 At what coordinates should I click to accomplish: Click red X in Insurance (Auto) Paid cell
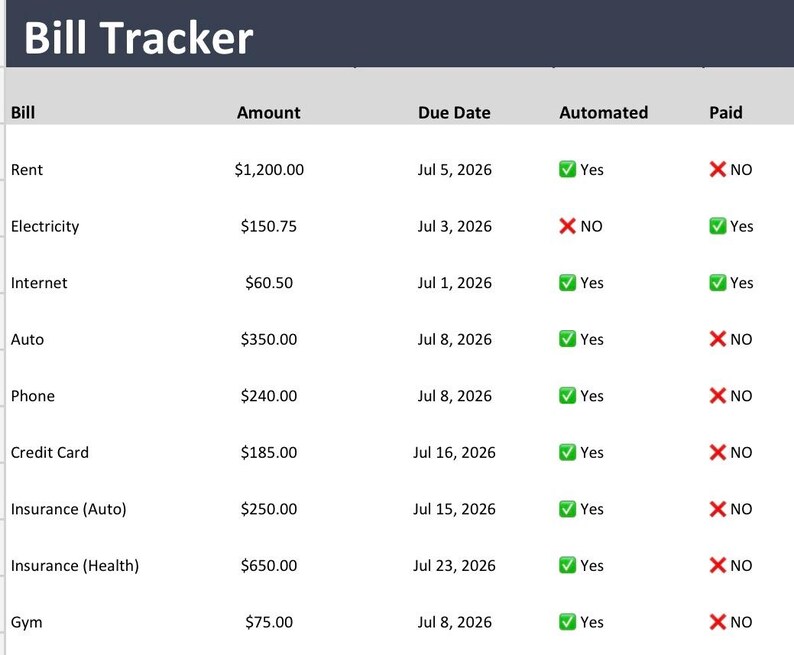718,509
